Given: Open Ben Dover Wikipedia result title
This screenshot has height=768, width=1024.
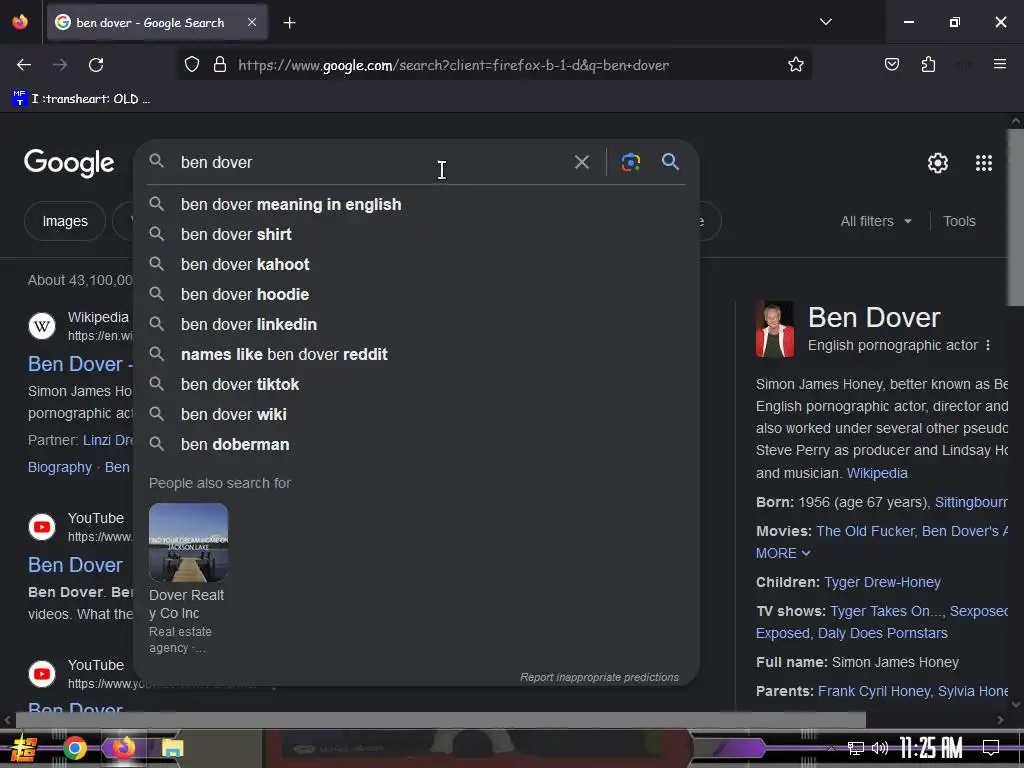Looking at the screenshot, I should click(x=80, y=364).
